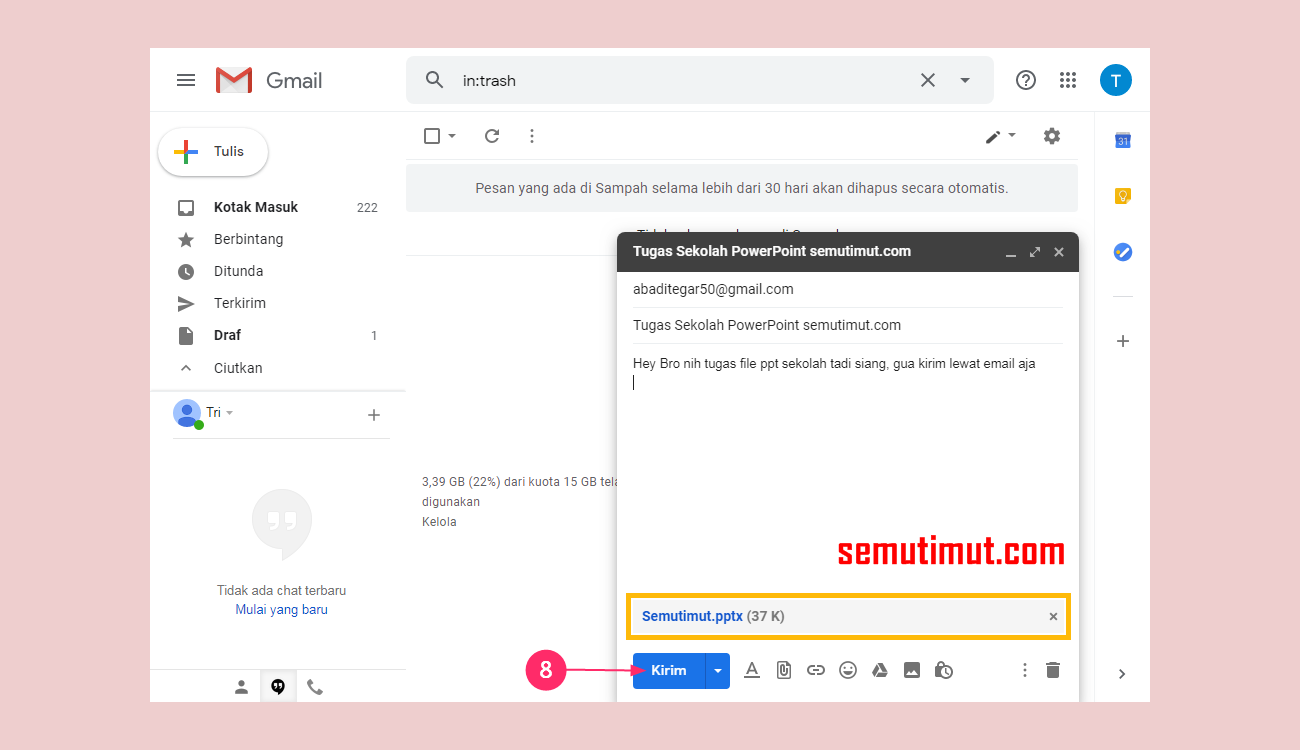Open the More options dots in mail toolbar
Screen dimensions: 1300x750
point(532,136)
